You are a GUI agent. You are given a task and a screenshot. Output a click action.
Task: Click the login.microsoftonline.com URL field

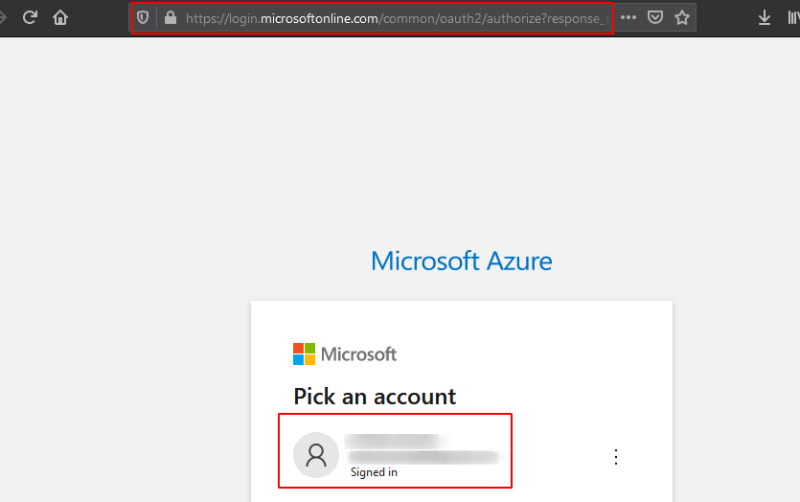click(x=397, y=18)
